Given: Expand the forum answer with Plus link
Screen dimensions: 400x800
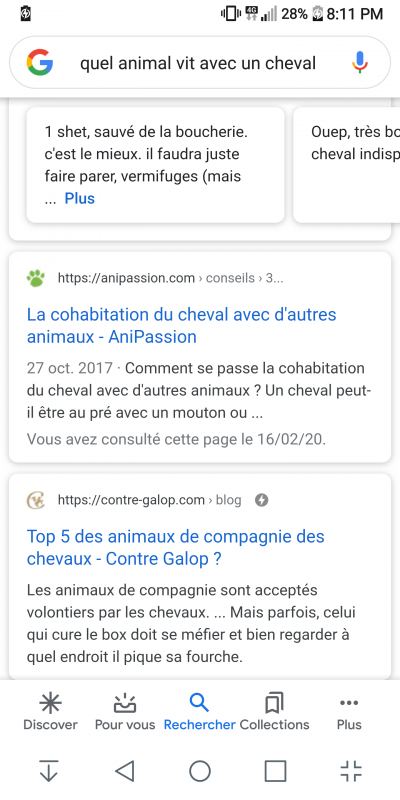Looking at the screenshot, I should (x=80, y=198).
